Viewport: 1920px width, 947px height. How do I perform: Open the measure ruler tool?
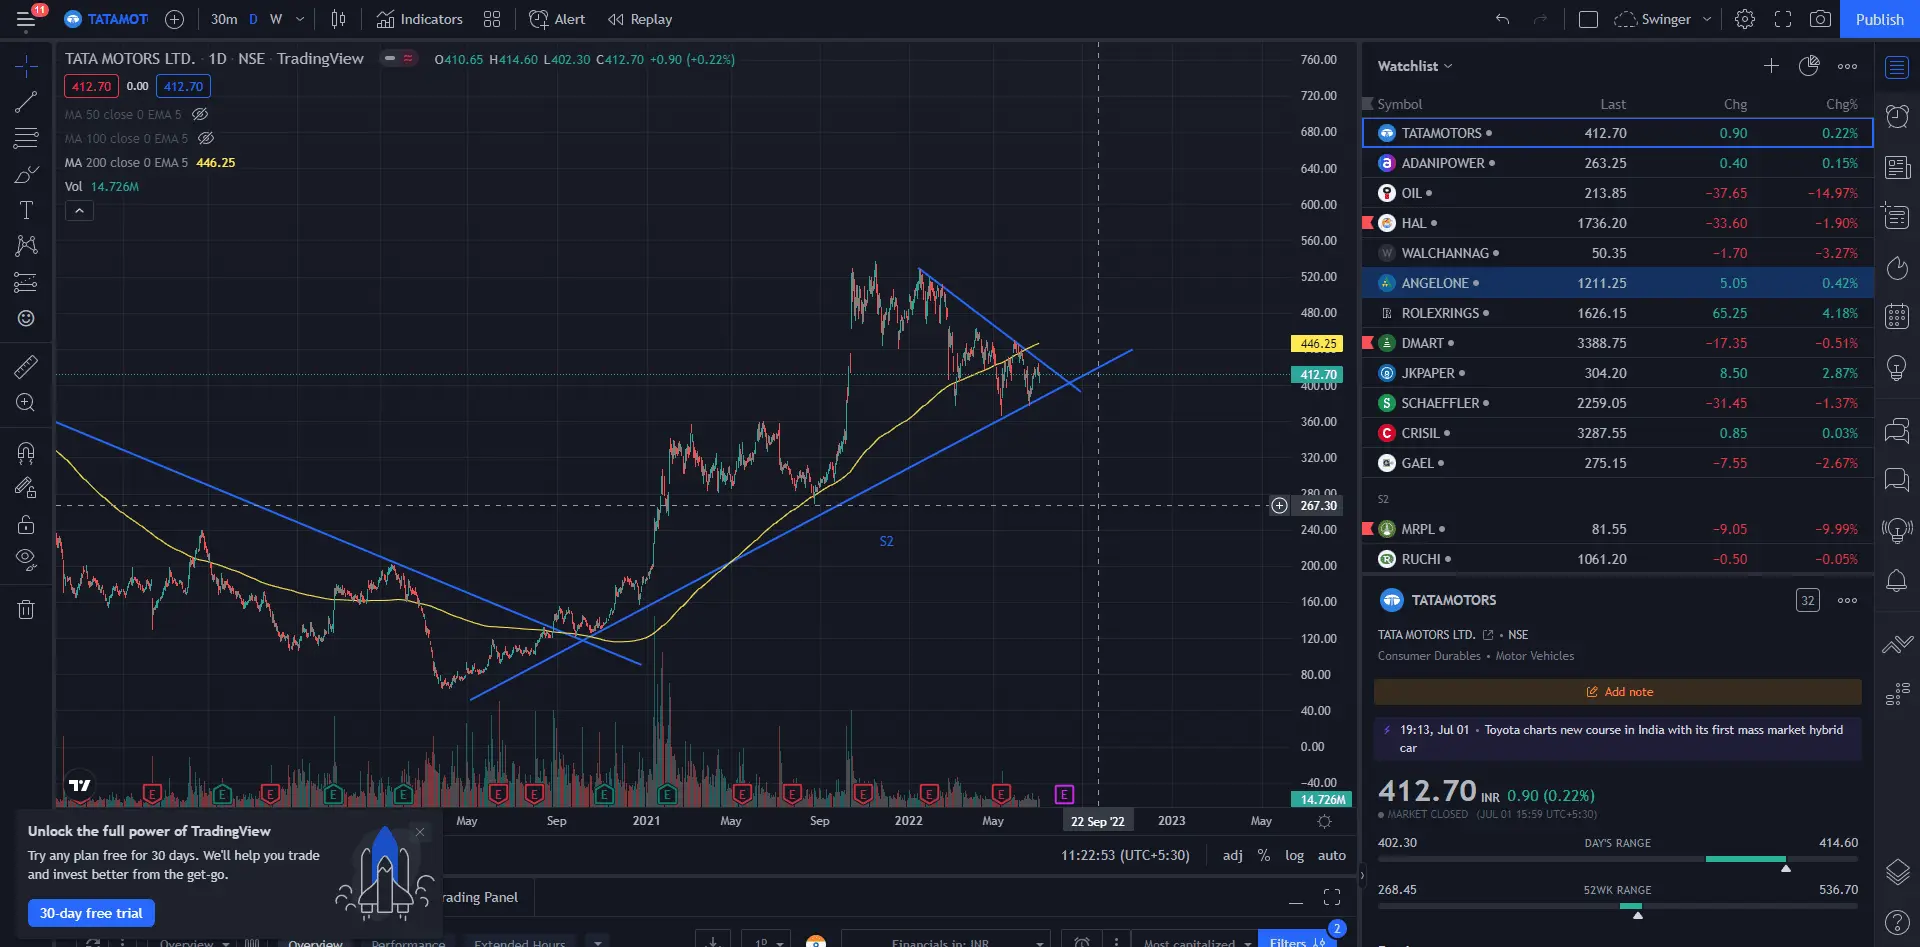click(26, 367)
